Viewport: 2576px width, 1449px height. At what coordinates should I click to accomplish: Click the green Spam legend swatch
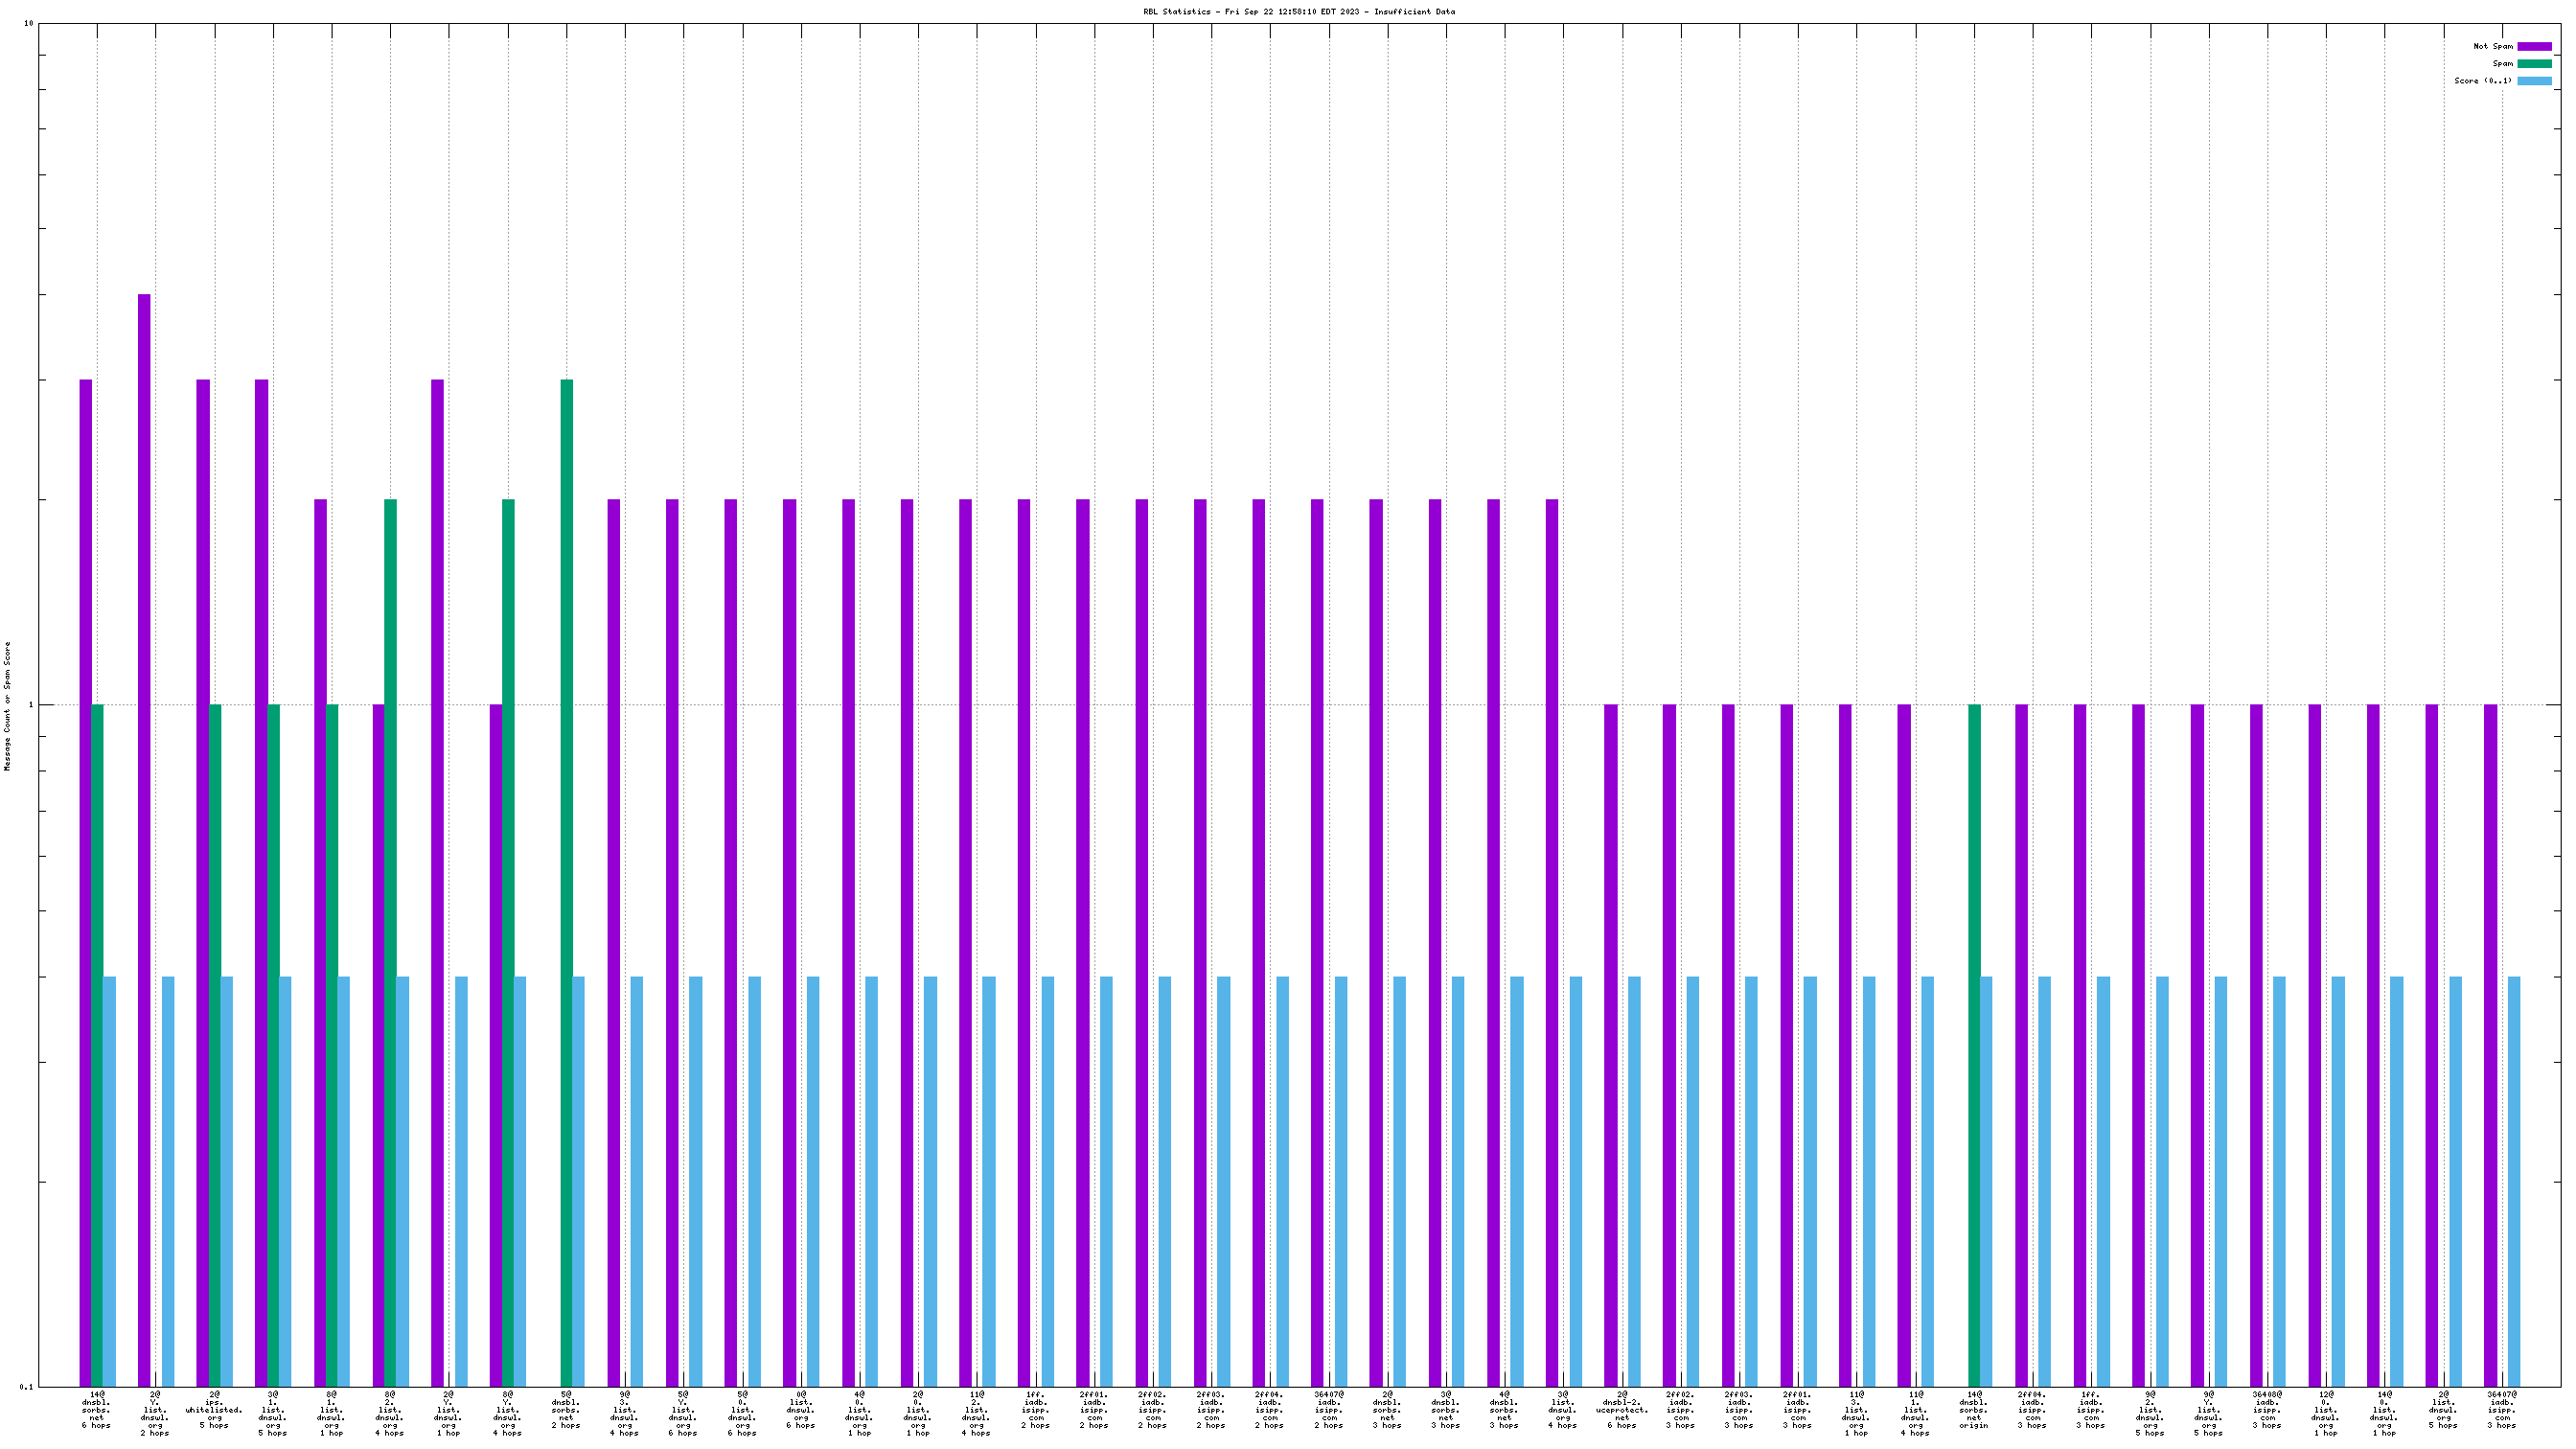2534,63
